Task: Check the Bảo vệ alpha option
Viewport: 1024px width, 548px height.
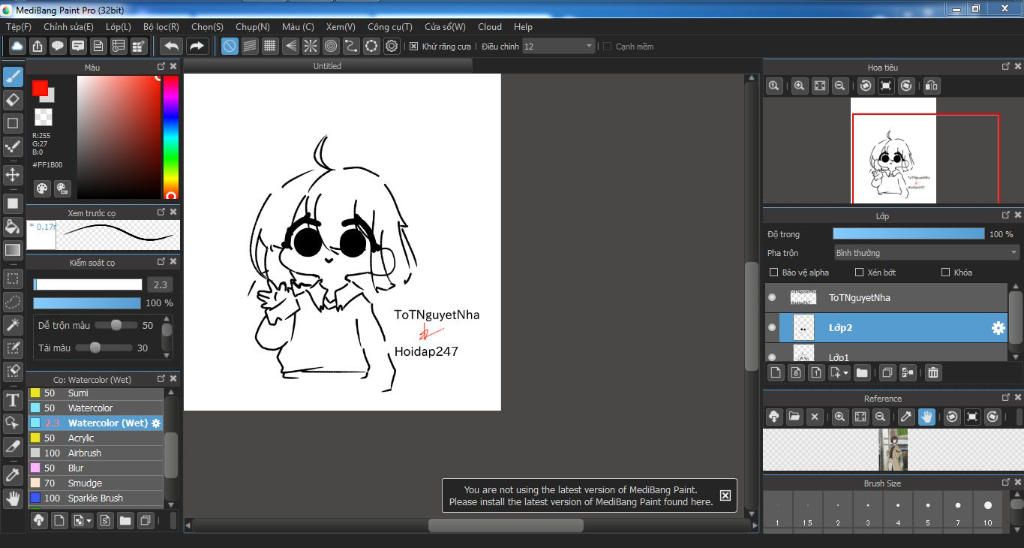Action: click(774, 272)
